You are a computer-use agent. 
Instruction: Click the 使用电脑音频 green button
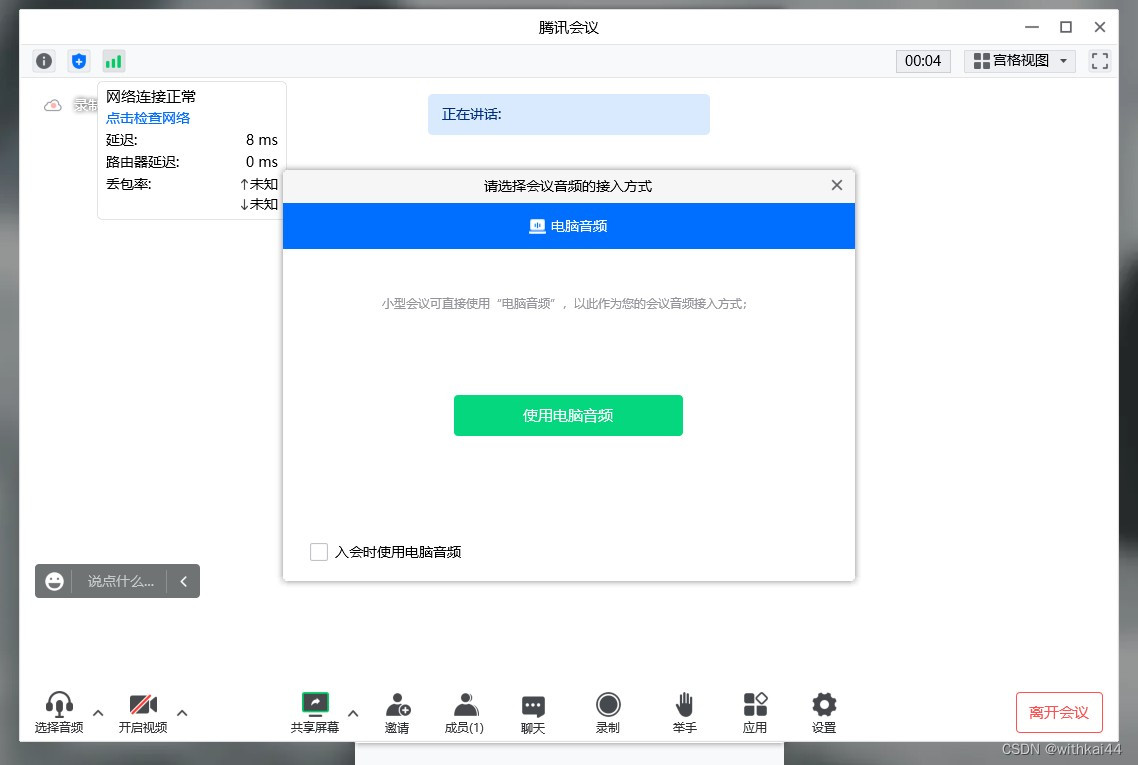[568, 415]
